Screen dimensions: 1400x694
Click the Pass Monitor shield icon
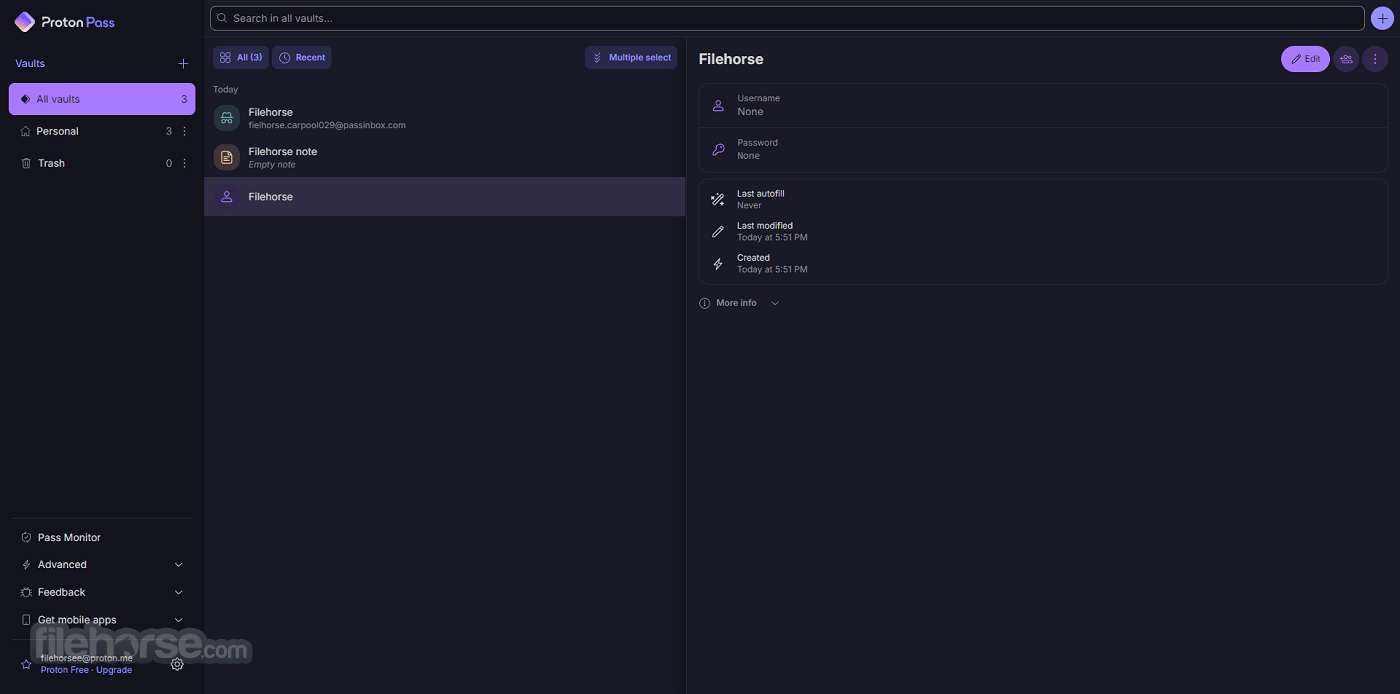tap(26, 537)
